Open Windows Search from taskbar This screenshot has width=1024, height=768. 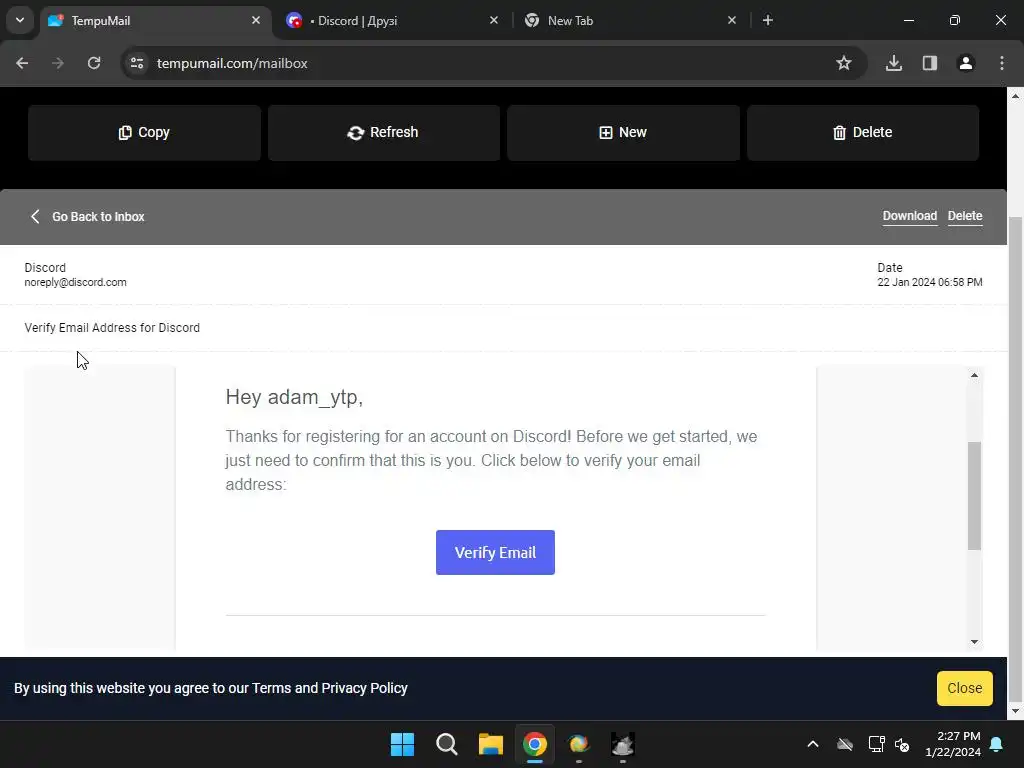tap(447, 744)
